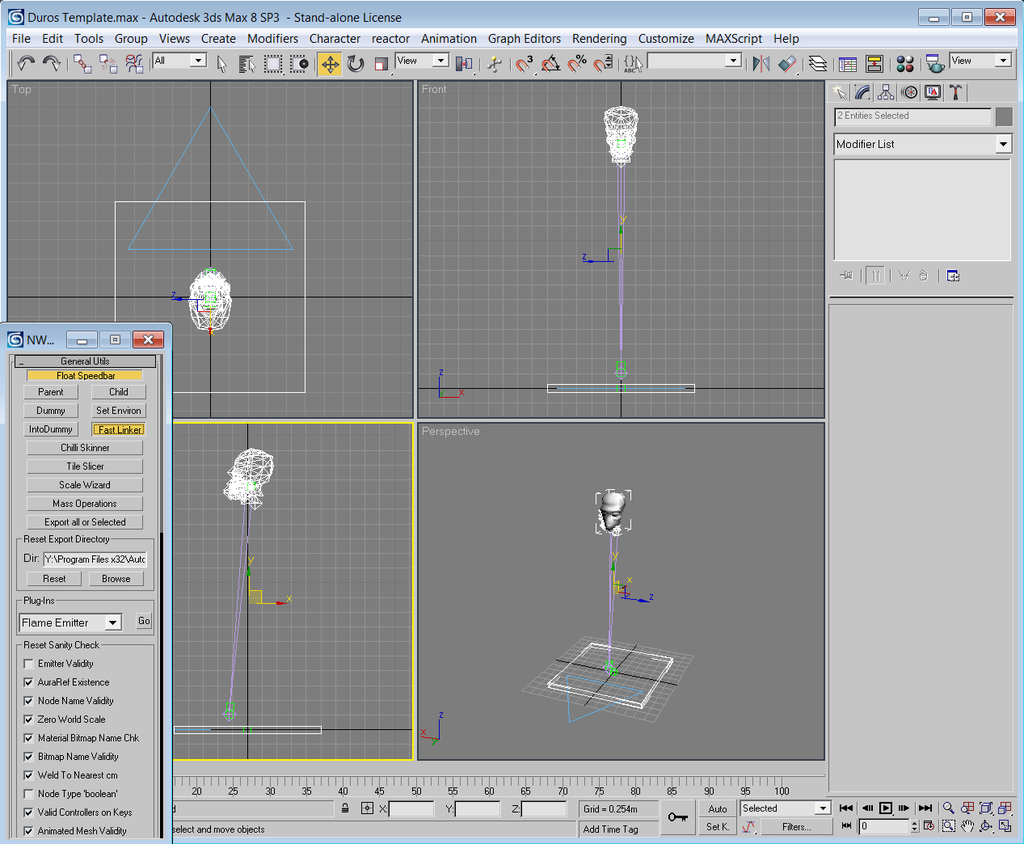
Task: Uncheck the AuraRef Existence checkbox
Action: click(28, 682)
